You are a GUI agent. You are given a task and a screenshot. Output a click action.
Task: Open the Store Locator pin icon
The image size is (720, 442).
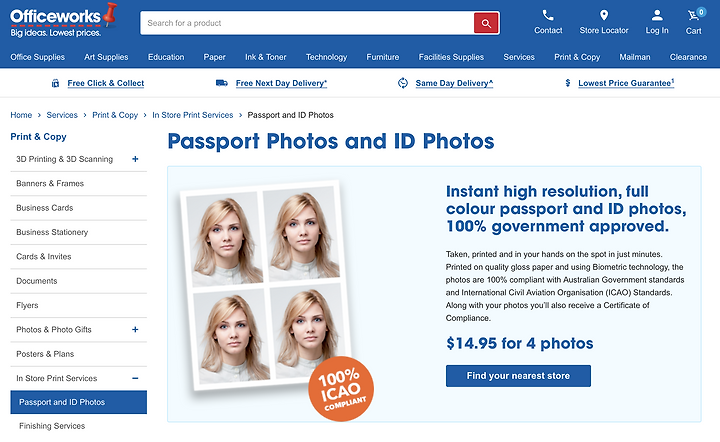pyautogui.click(x=604, y=16)
